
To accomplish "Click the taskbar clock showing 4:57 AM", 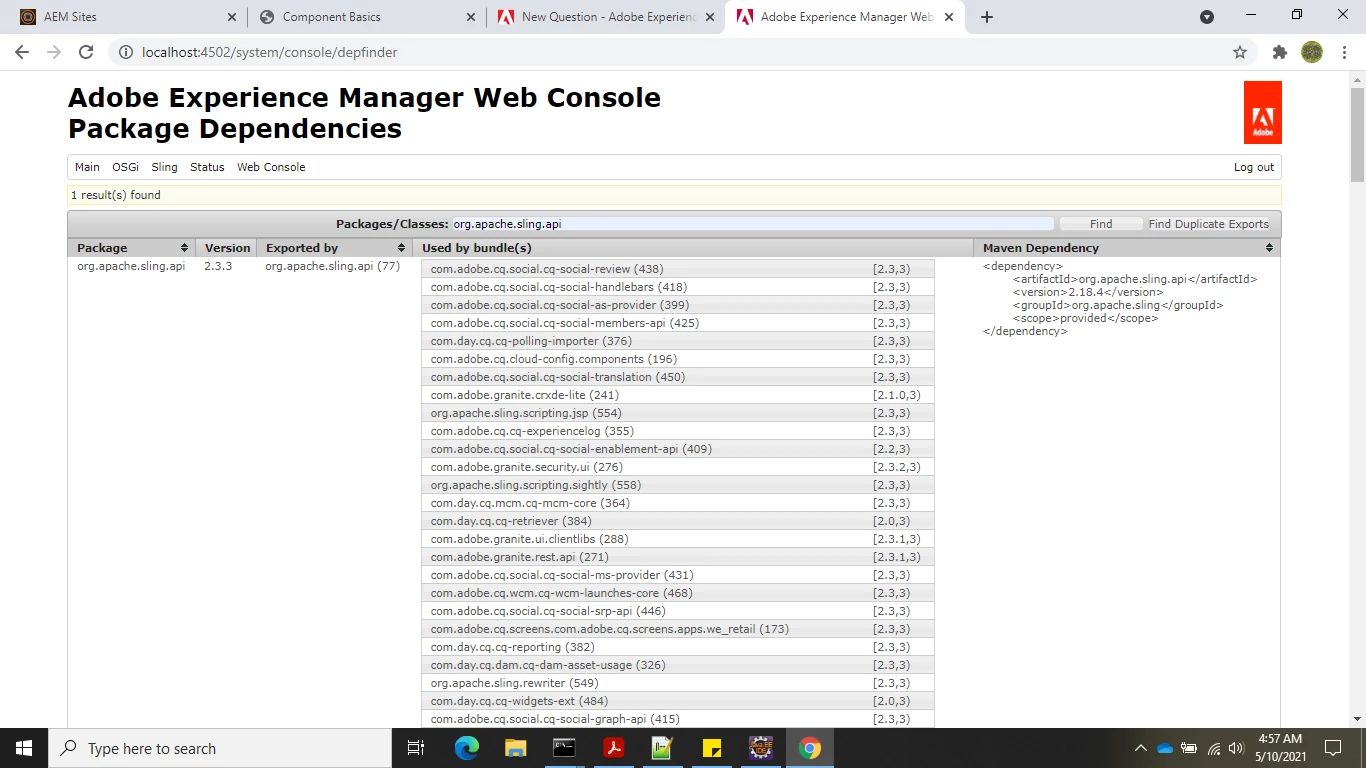I will 1279,748.
